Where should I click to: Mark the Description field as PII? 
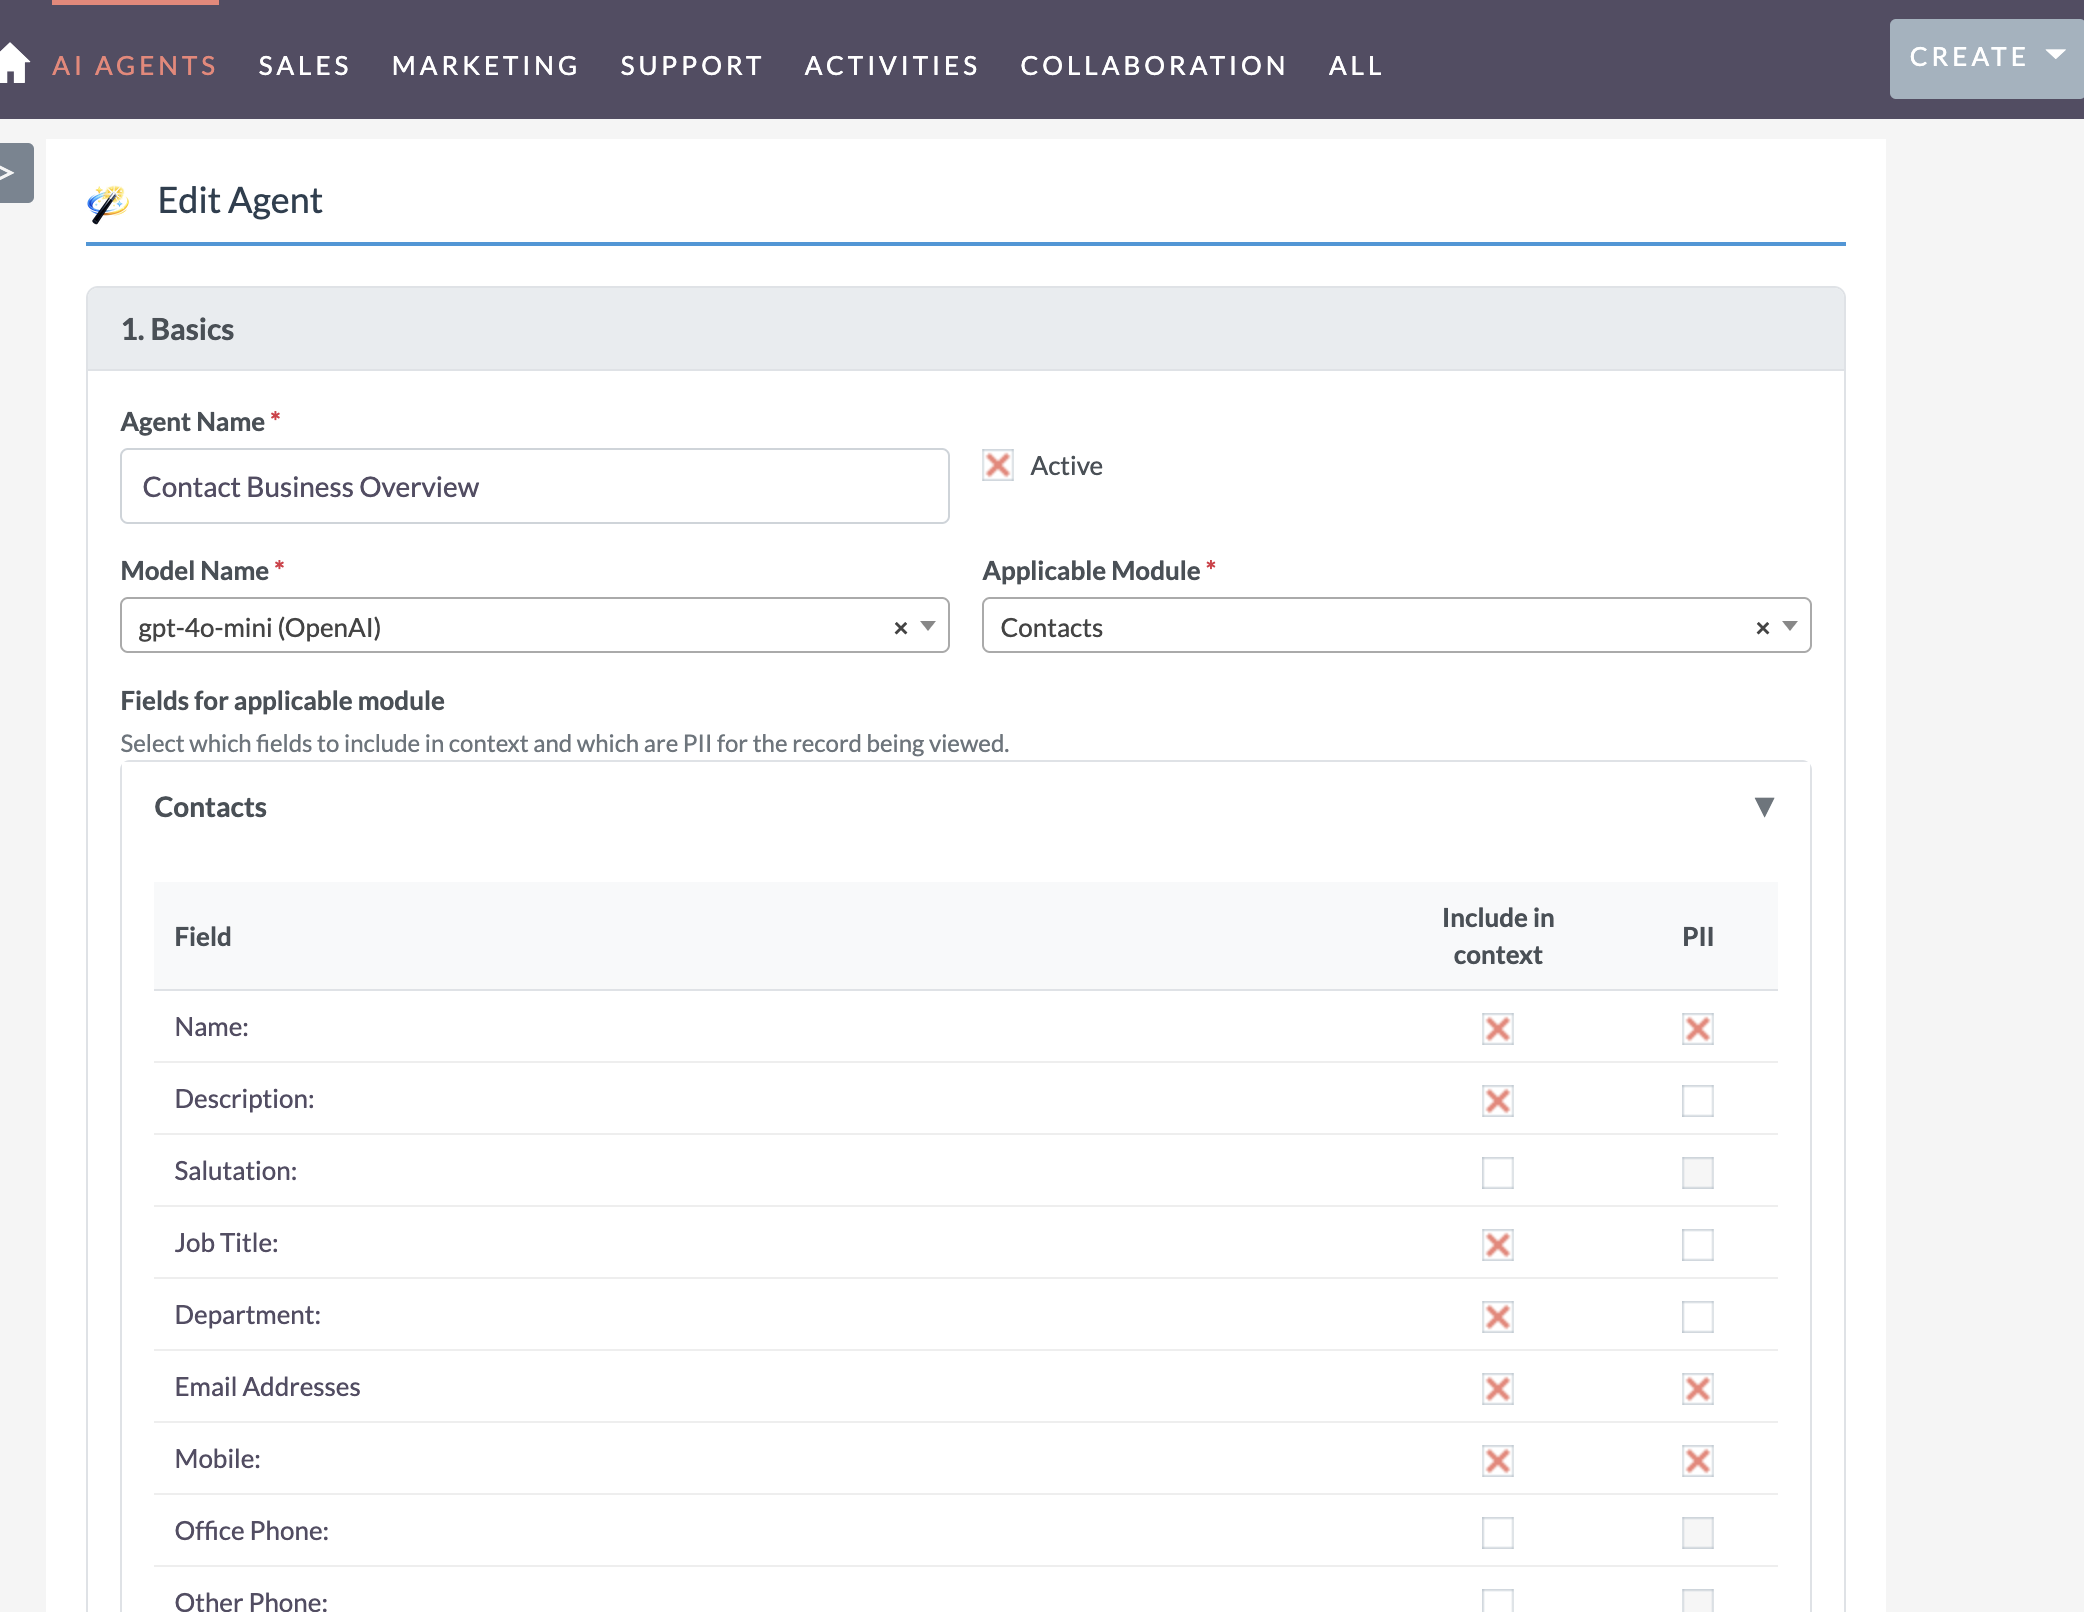1698,1100
